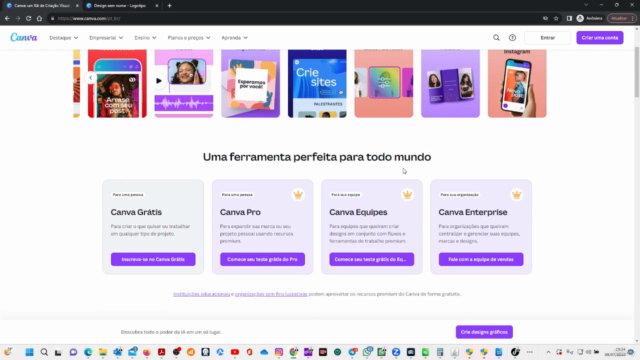
Task: Click the Para sua equipe label
Action: click(x=346, y=195)
